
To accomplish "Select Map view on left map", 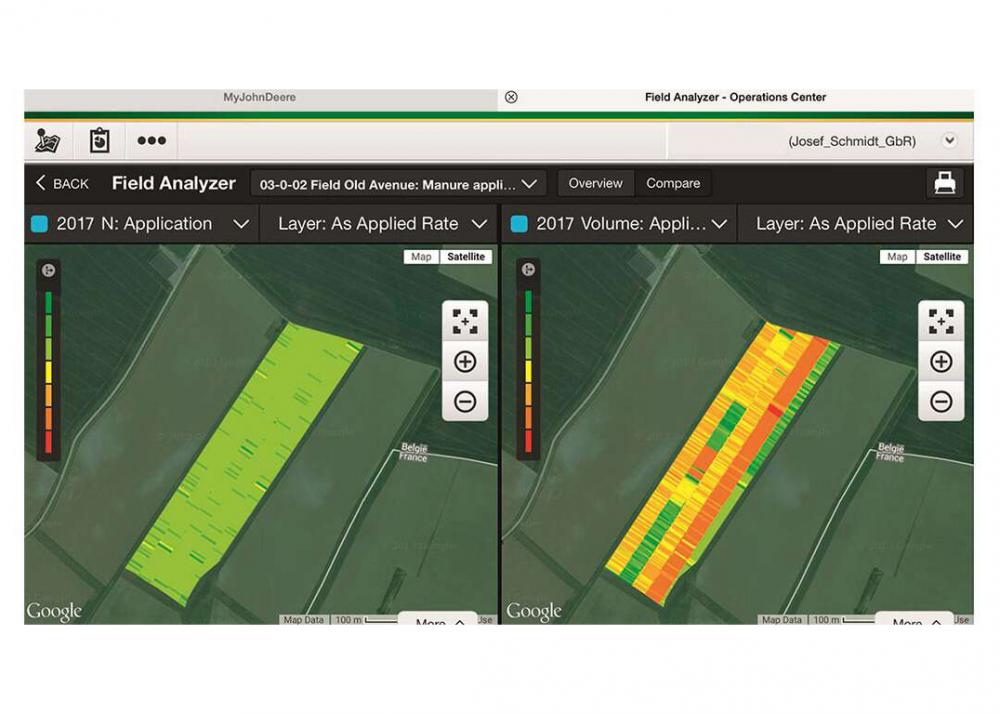I will click(421, 256).
